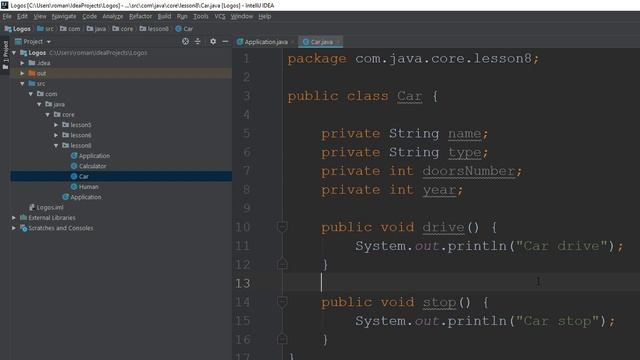Click the Car class name in declaration

pyautogui.click(x=409, y=96)
